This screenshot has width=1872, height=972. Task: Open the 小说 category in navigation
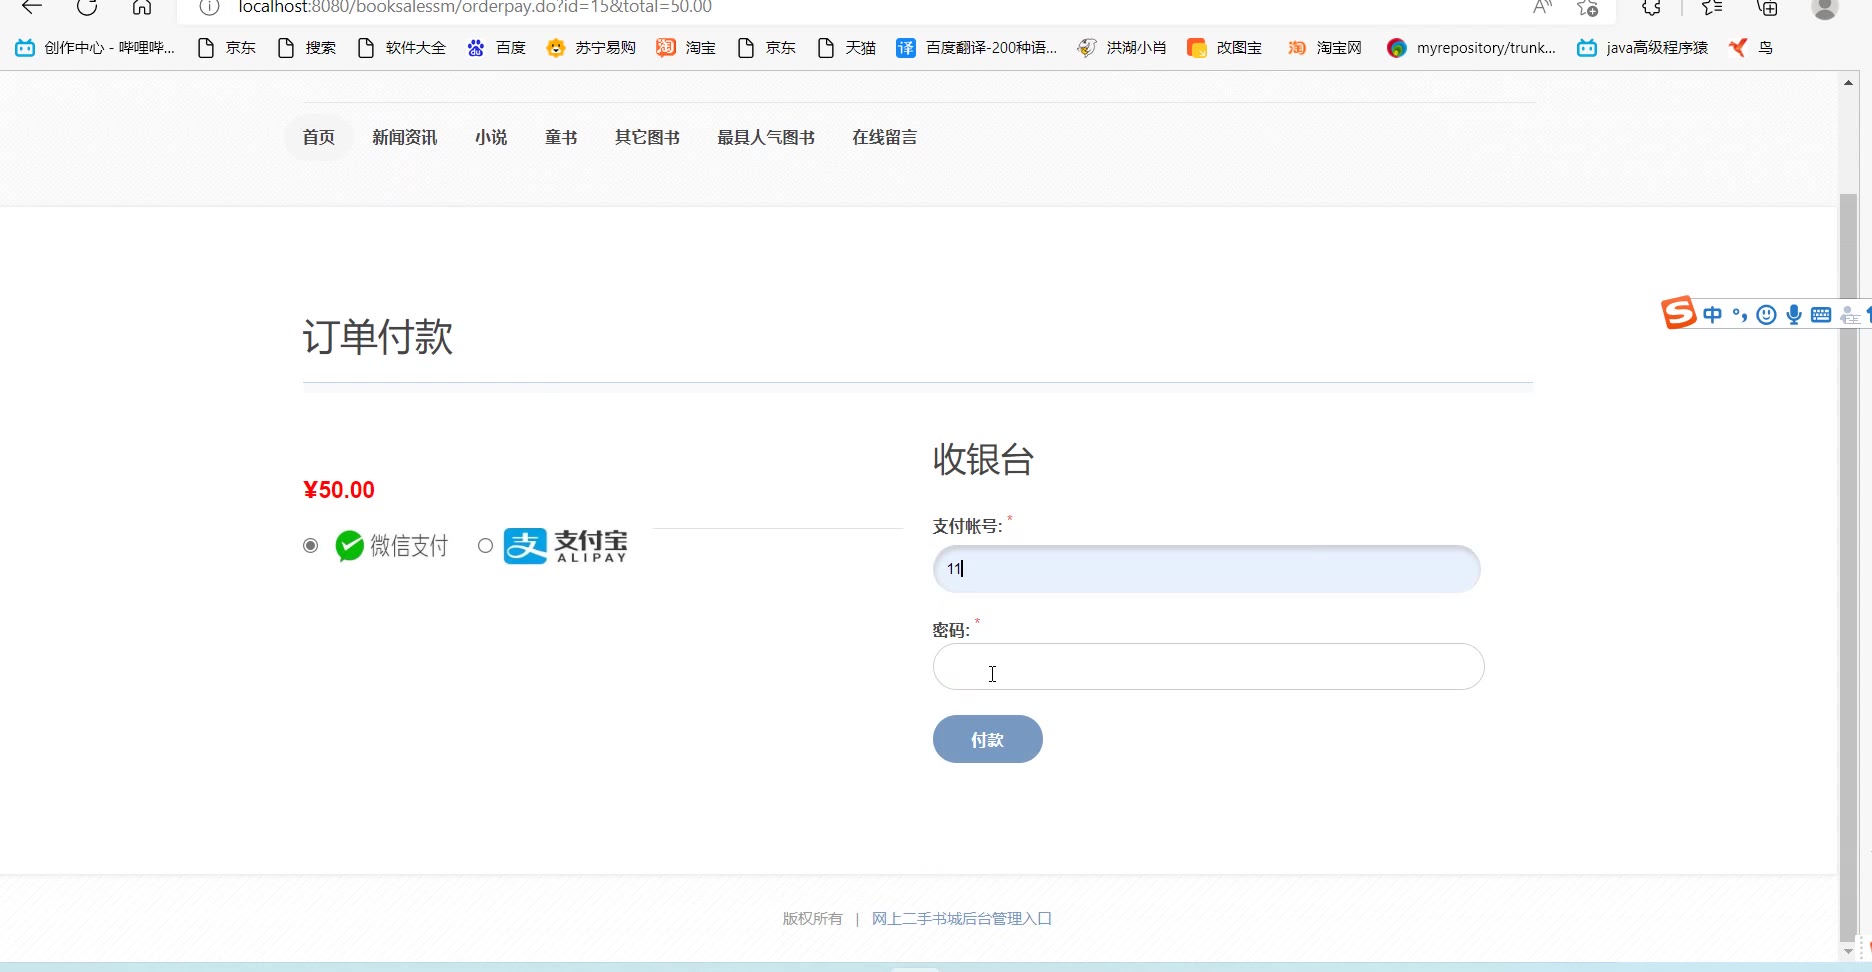491,137
